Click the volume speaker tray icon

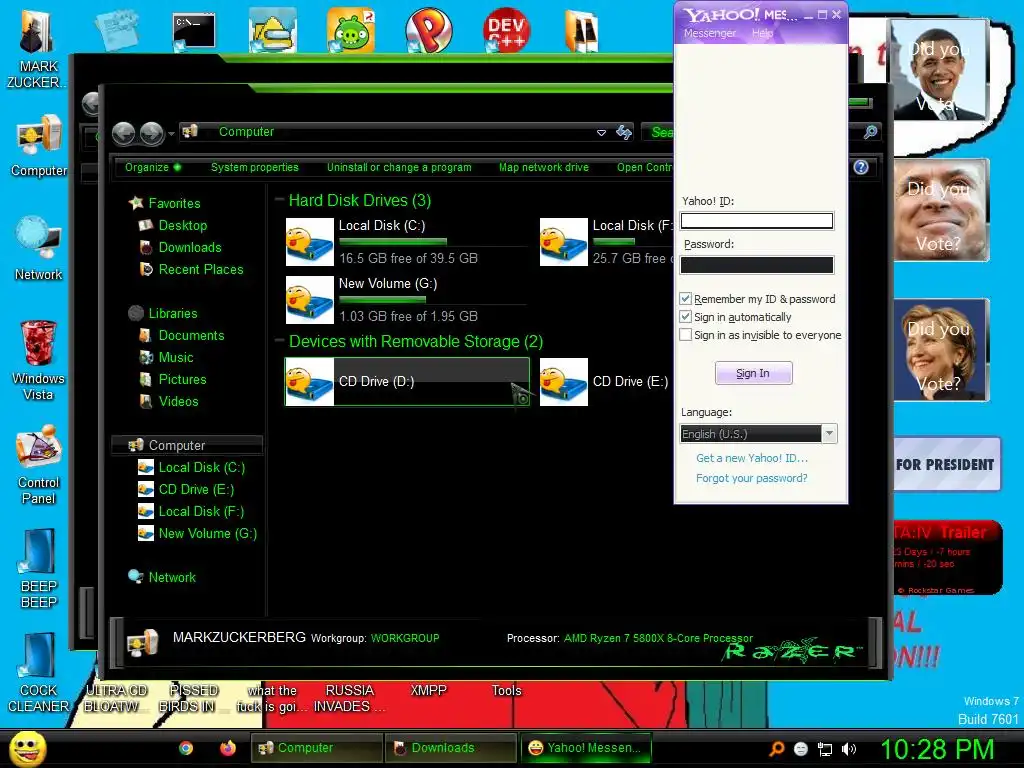848,749
